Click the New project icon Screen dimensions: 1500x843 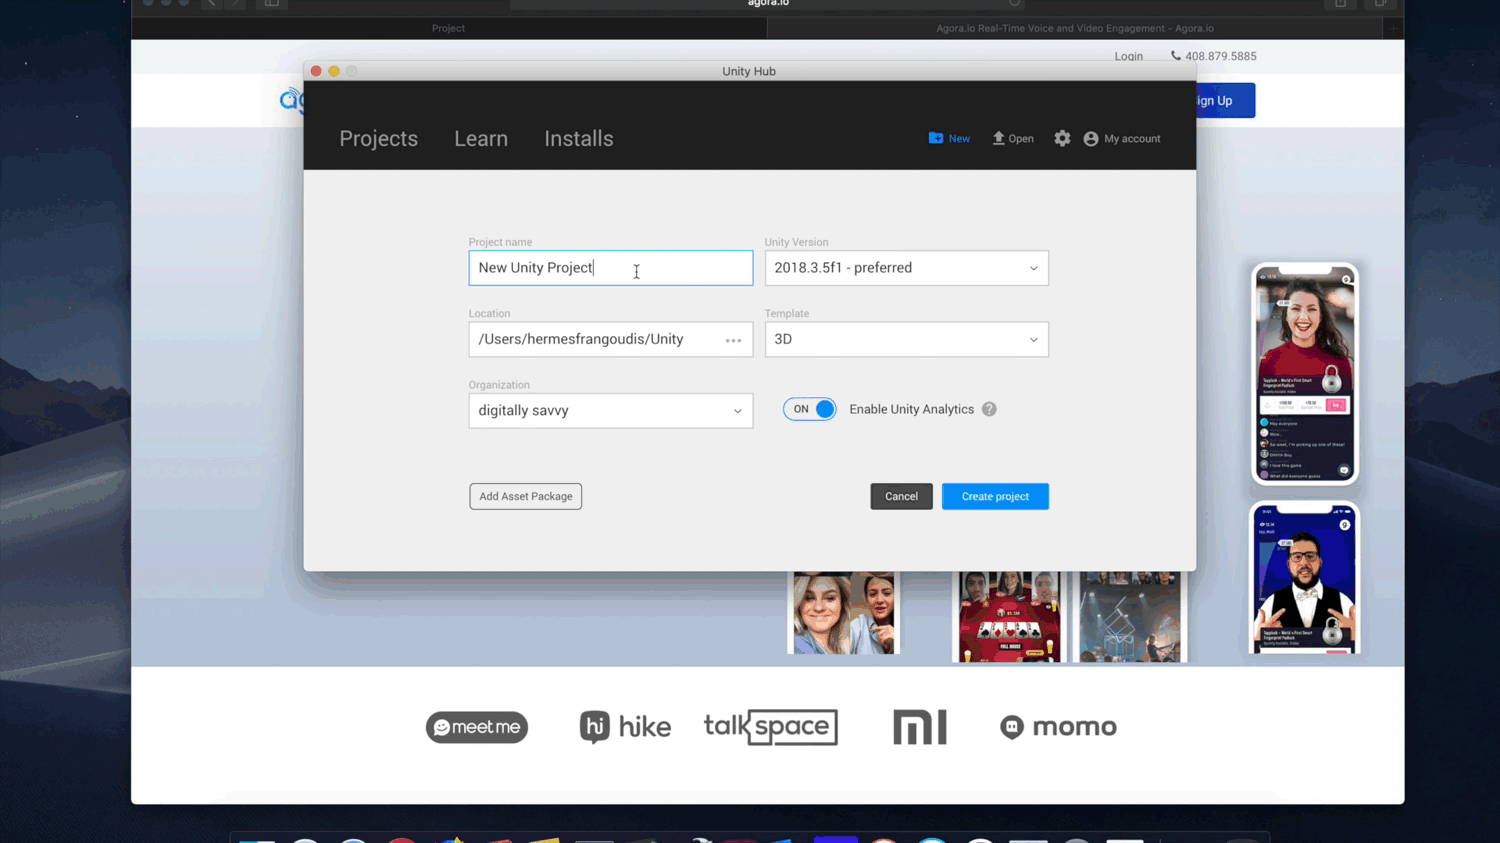tap(936, 138)
